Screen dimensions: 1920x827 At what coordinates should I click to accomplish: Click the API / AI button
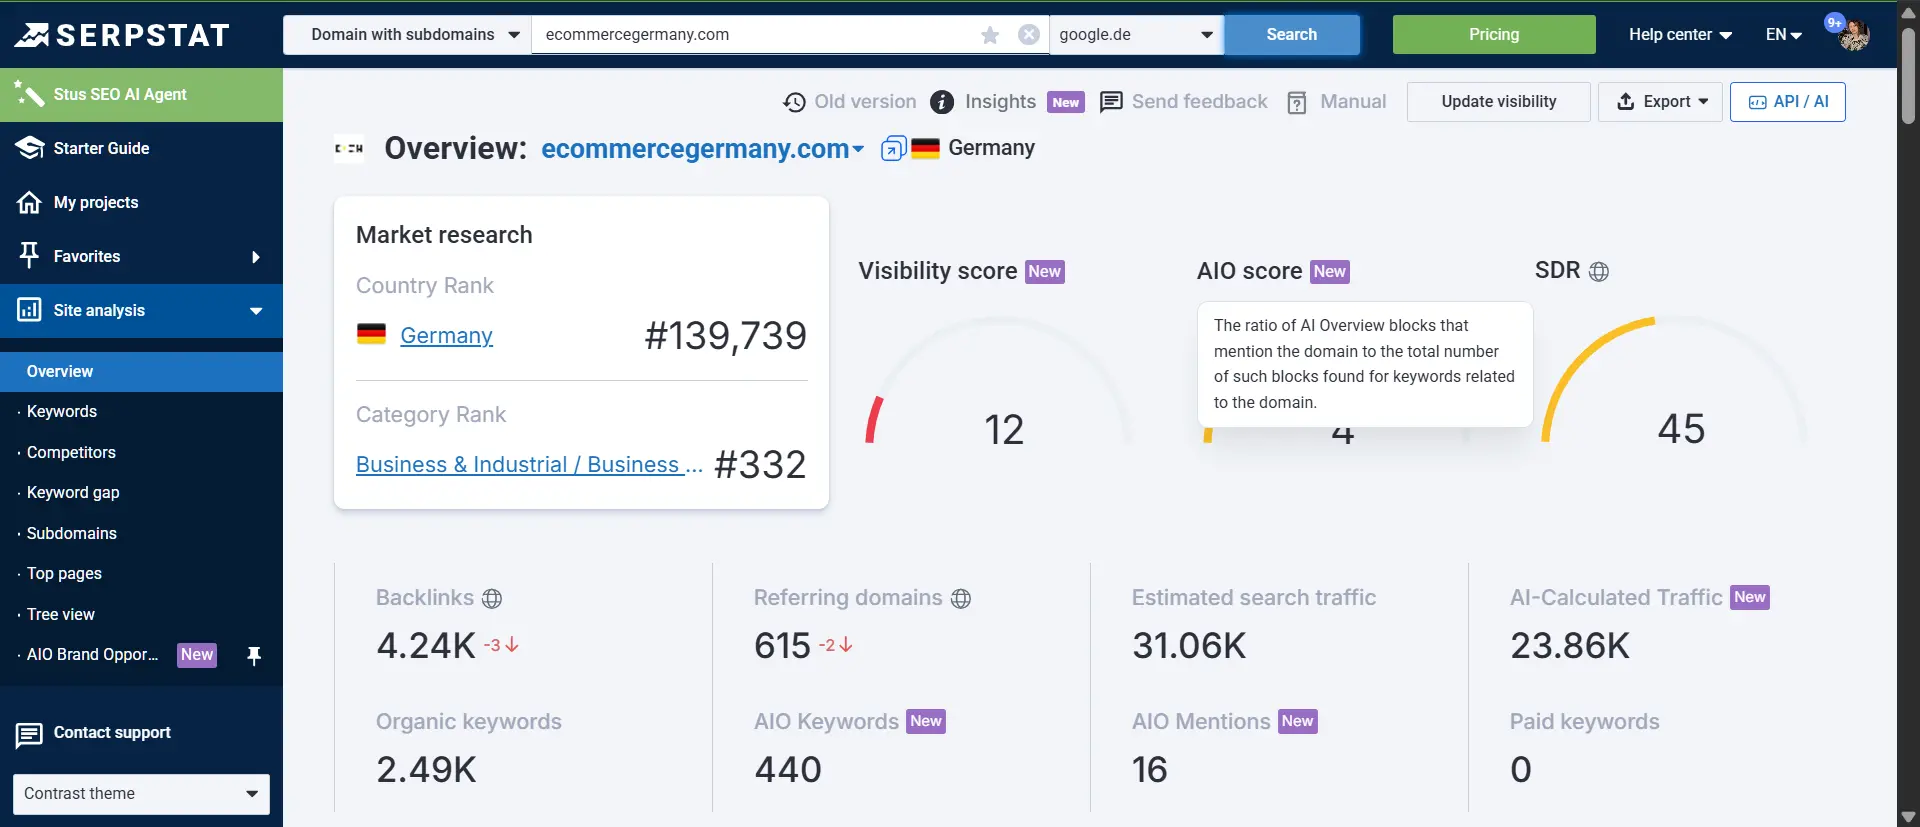pos(1788,102)
